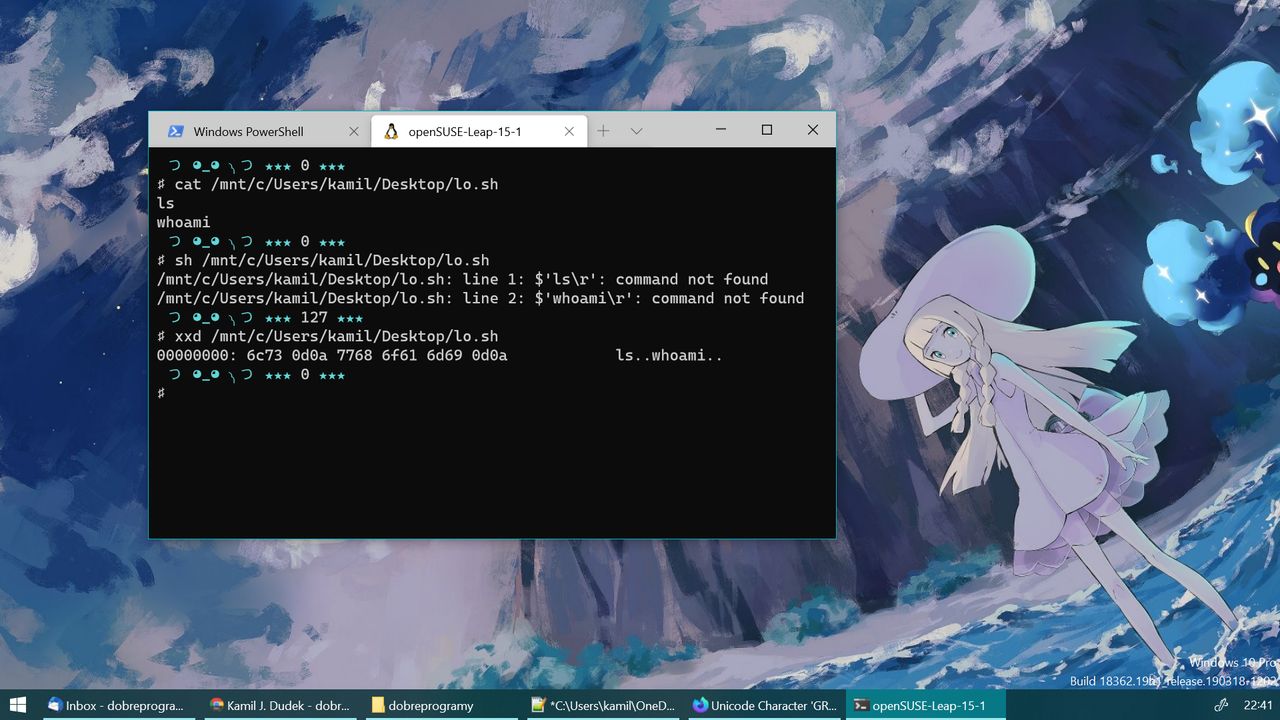Screen dimensions: 1280x720
Task: Click the pen input icon in the system tray
Action: (1220, 705)
